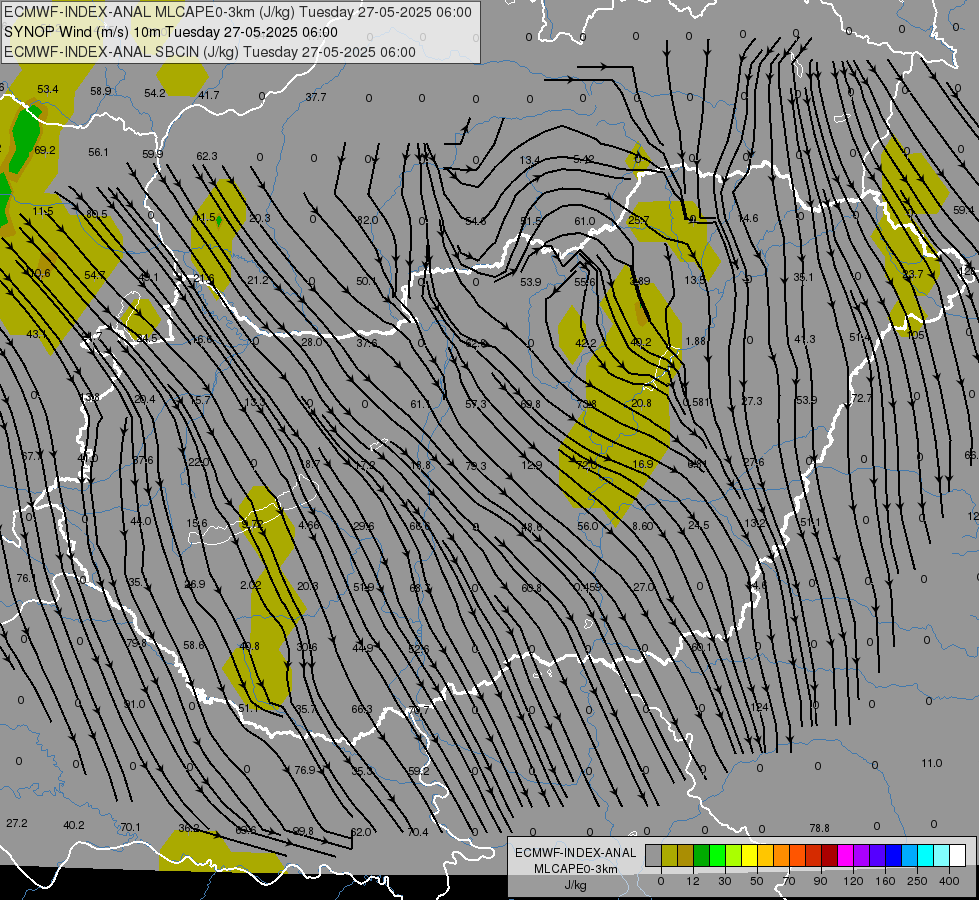Click the pure yellow legend swatch

[x=749, y=855]
